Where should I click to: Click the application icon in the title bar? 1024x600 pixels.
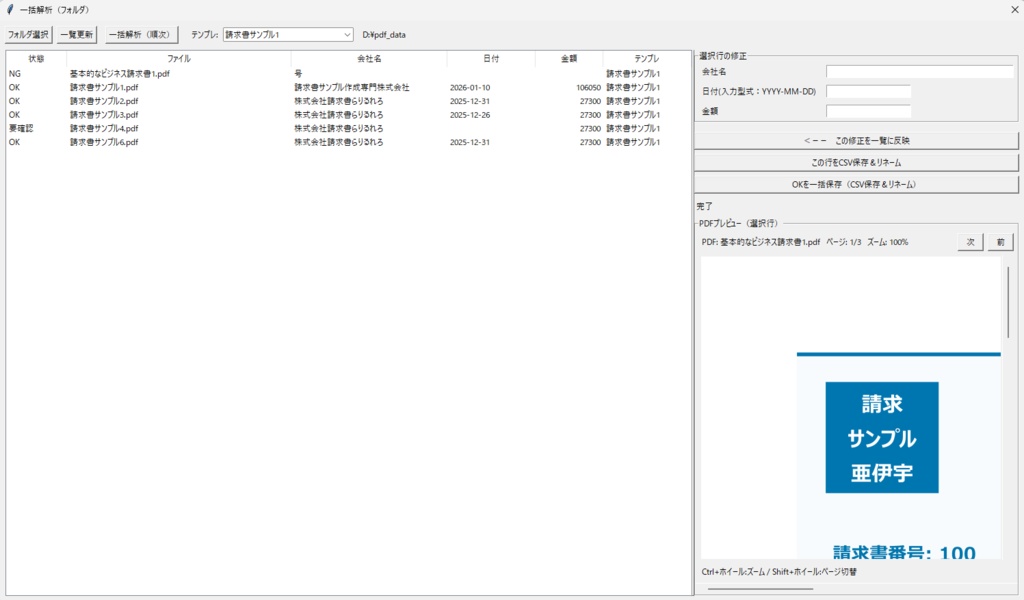click(x=10, y=9)
